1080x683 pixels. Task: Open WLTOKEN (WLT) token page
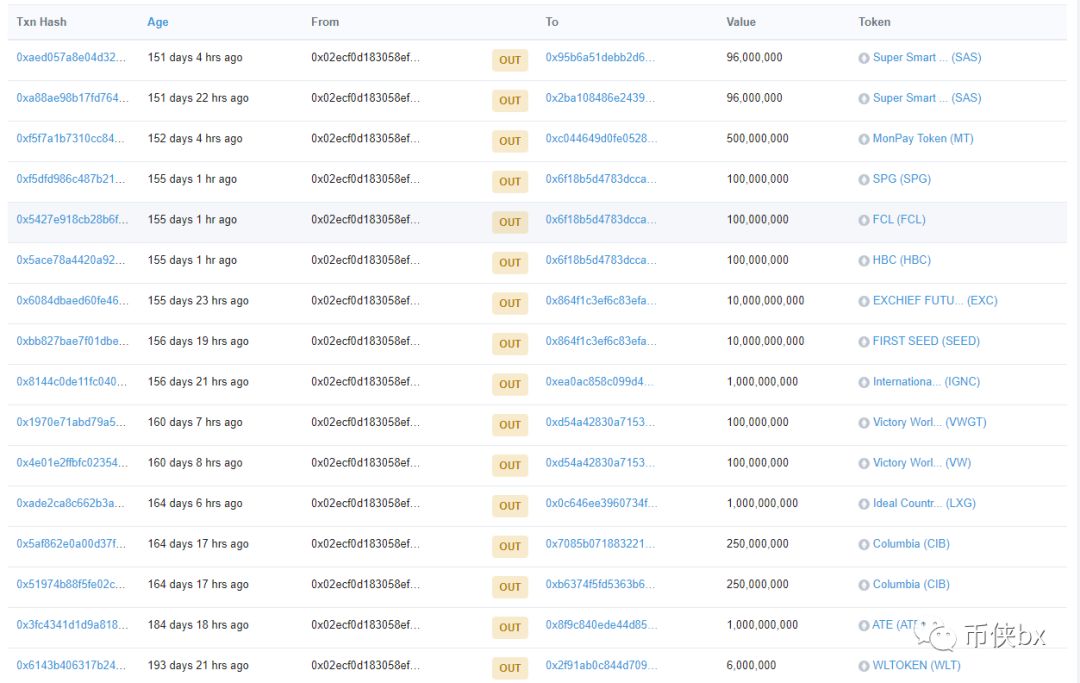916,666
